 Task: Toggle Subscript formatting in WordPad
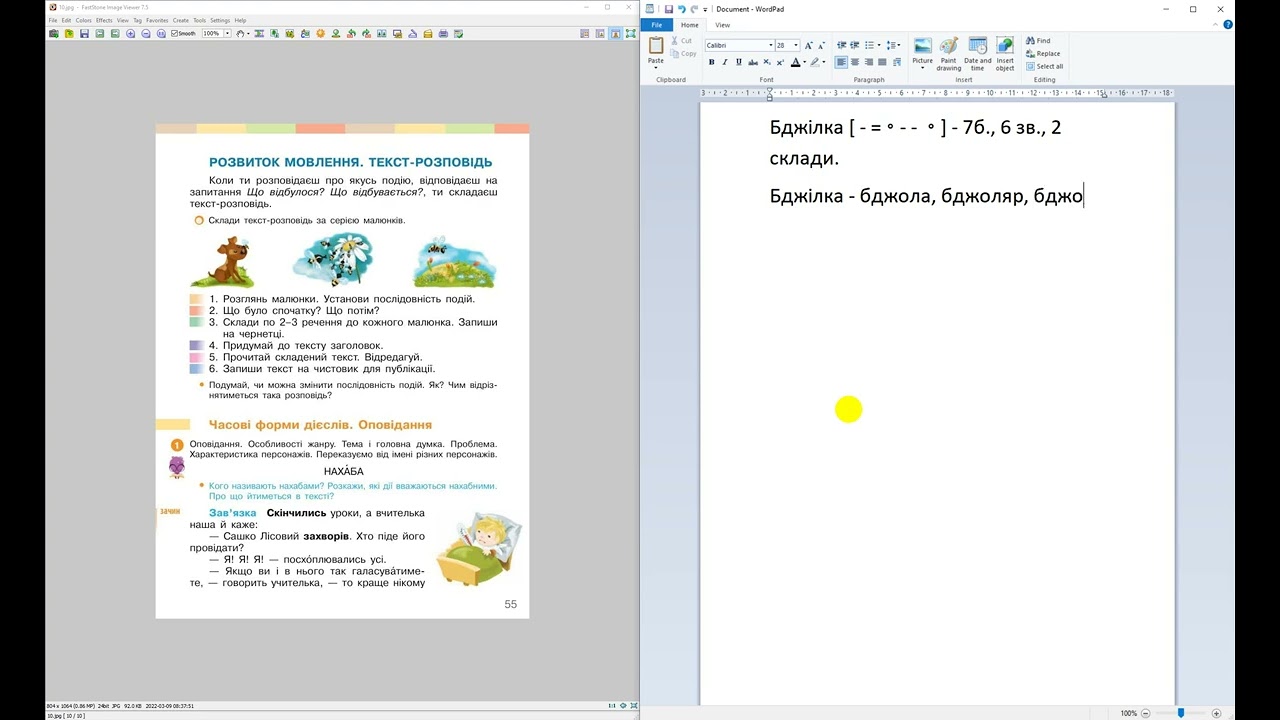point(767,62)
